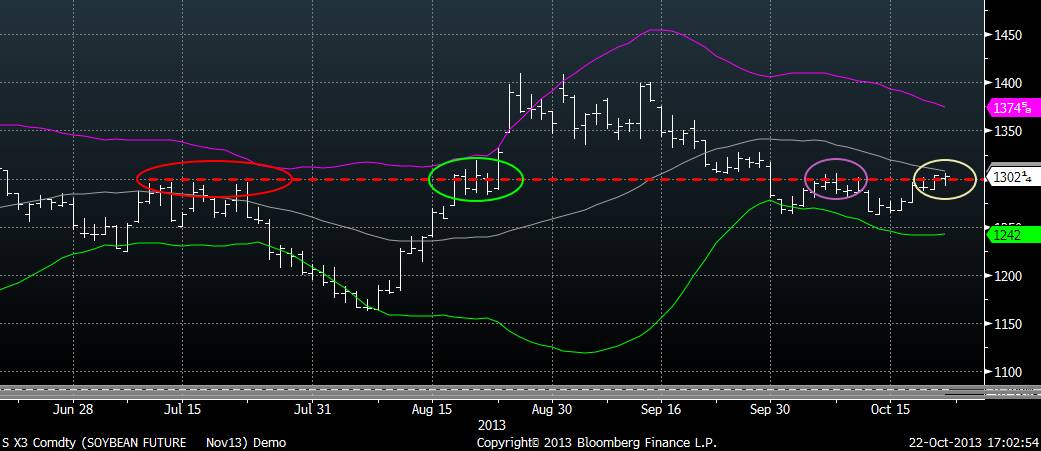Click the magenta 1374 5/8 price tag
The image size is (1041, 451).
tap(1013, 108)
